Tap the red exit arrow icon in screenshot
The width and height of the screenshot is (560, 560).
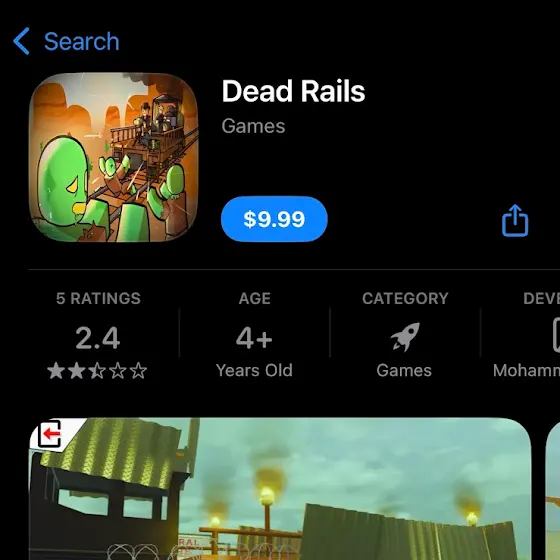[x=50, y=434]
